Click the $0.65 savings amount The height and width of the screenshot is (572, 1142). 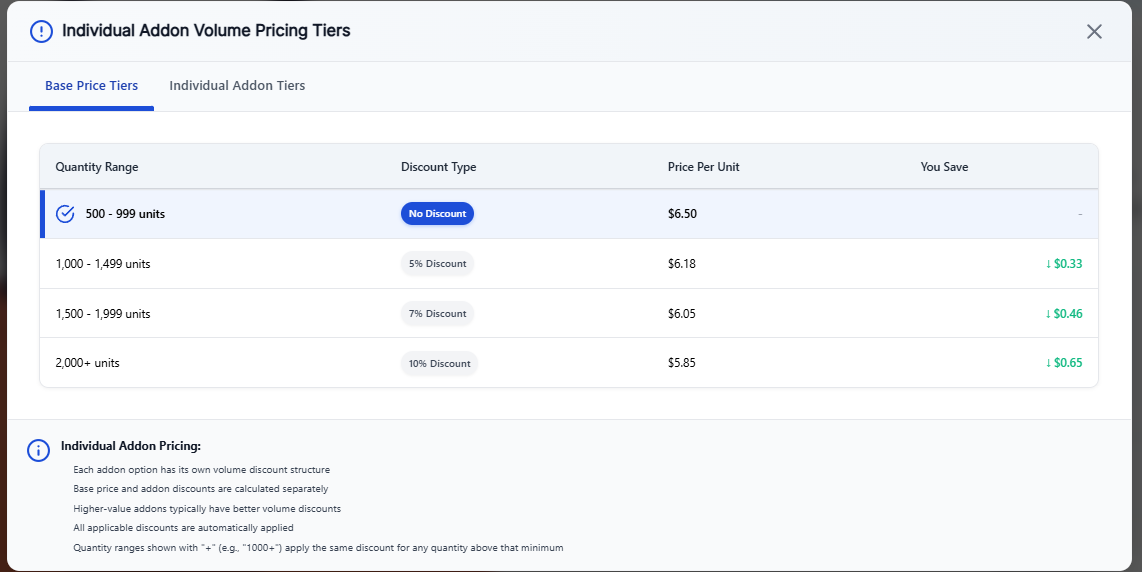point(1064,363)
